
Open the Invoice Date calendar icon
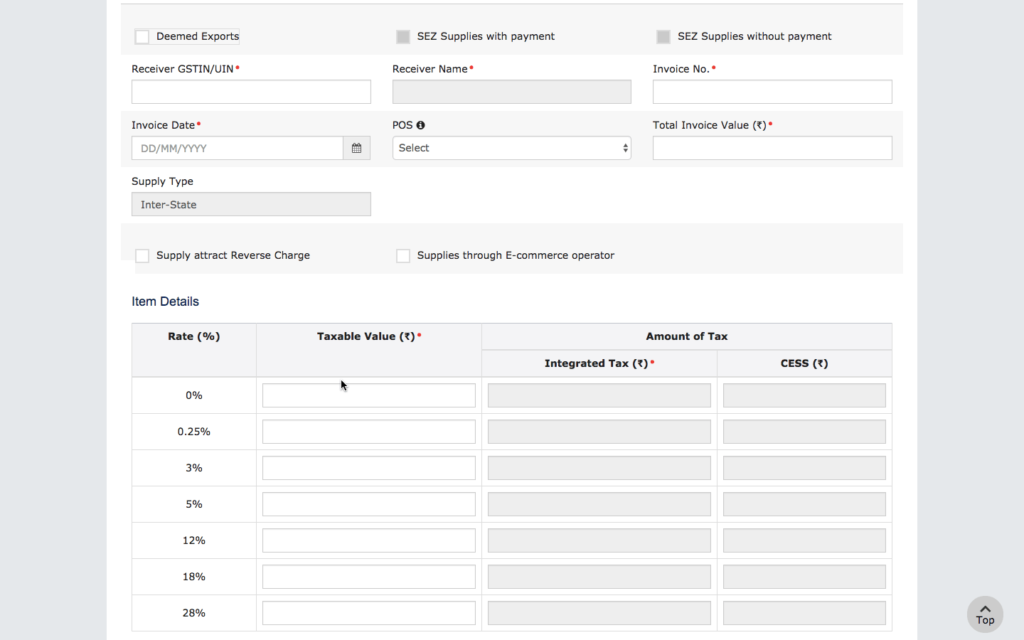click(356, 147)
